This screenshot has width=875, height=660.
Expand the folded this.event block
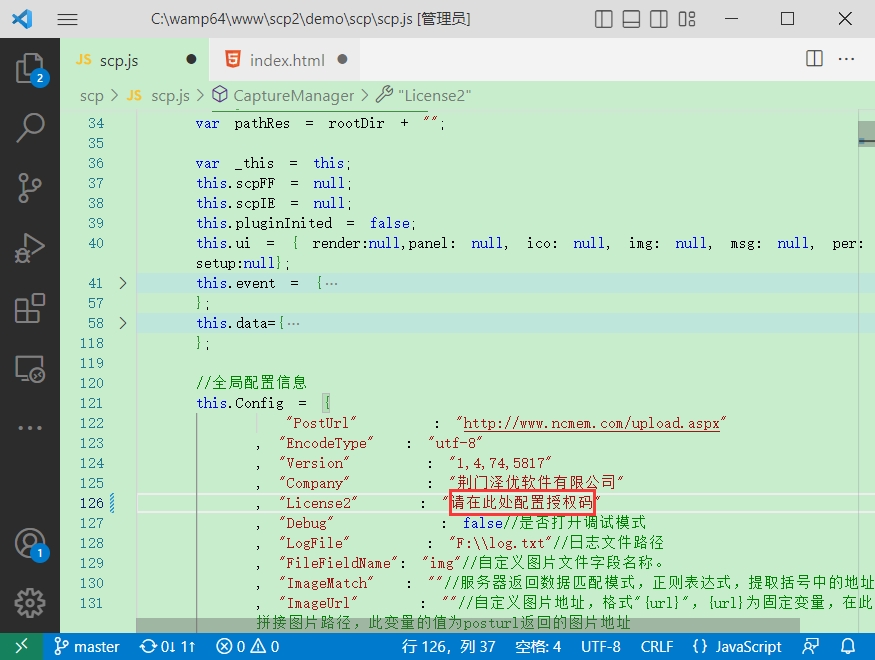click(123, 283)
